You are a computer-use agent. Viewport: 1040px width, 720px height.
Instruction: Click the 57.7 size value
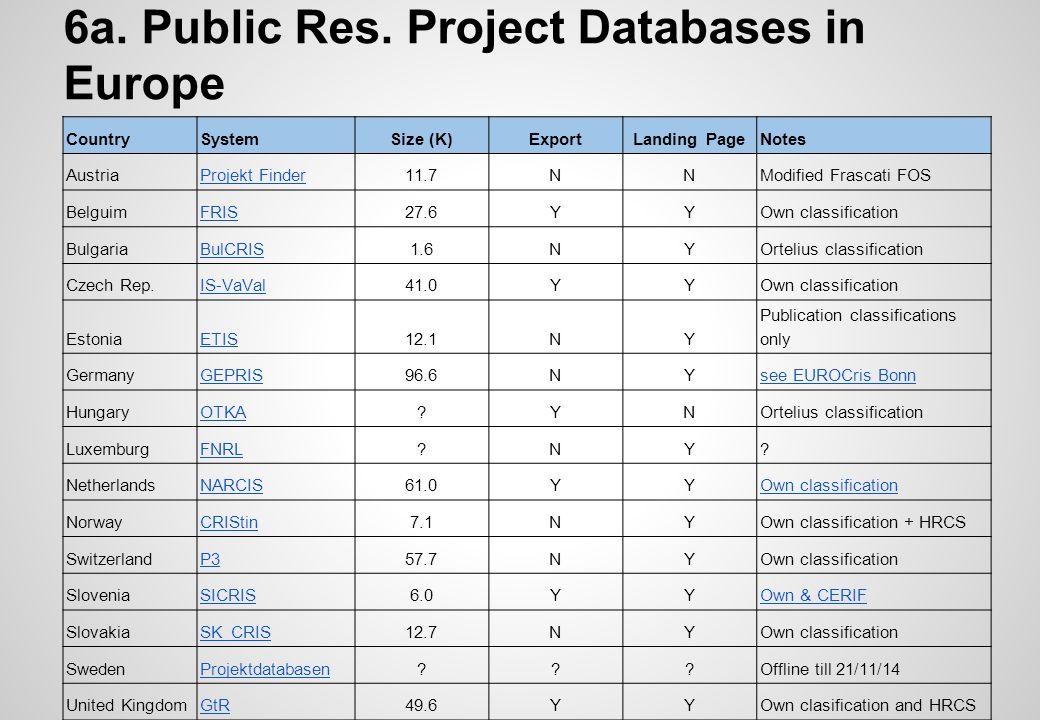click(x=421, y=559)
